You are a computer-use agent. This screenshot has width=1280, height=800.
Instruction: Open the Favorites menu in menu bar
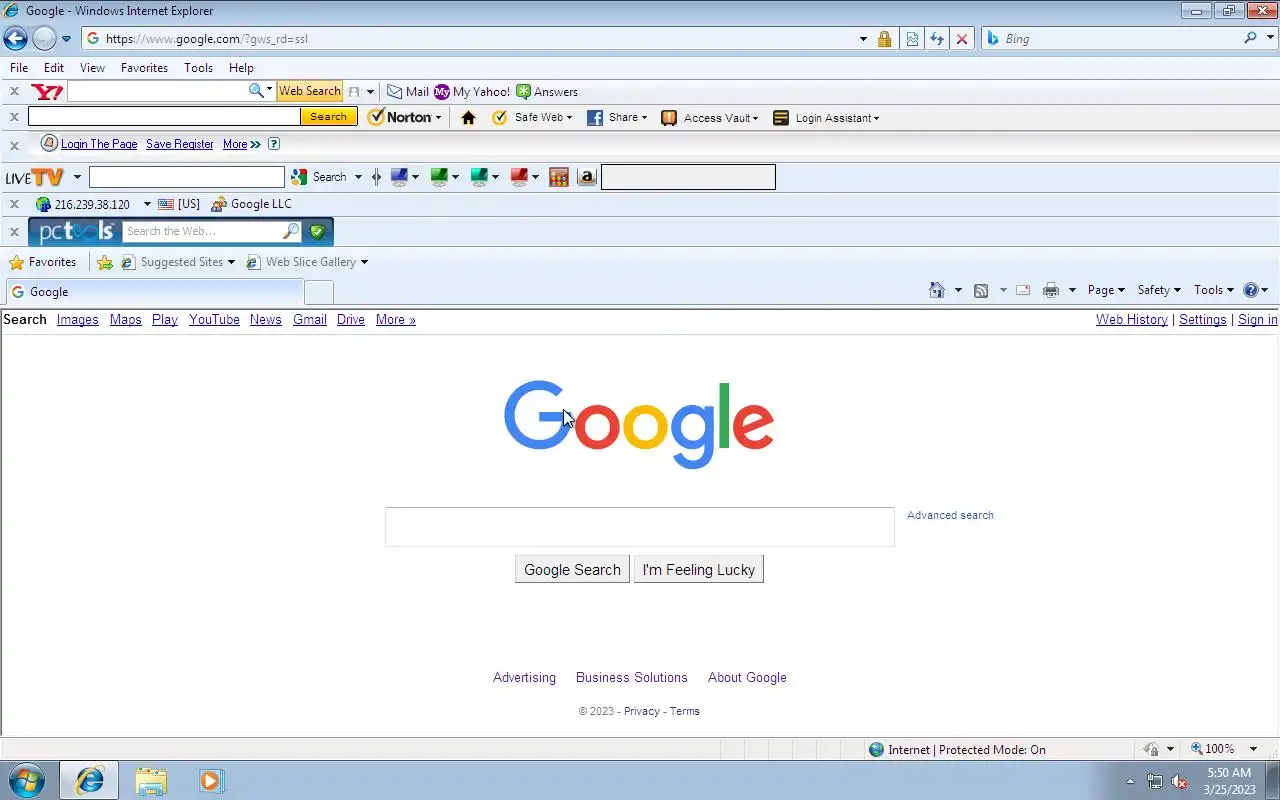144,68
